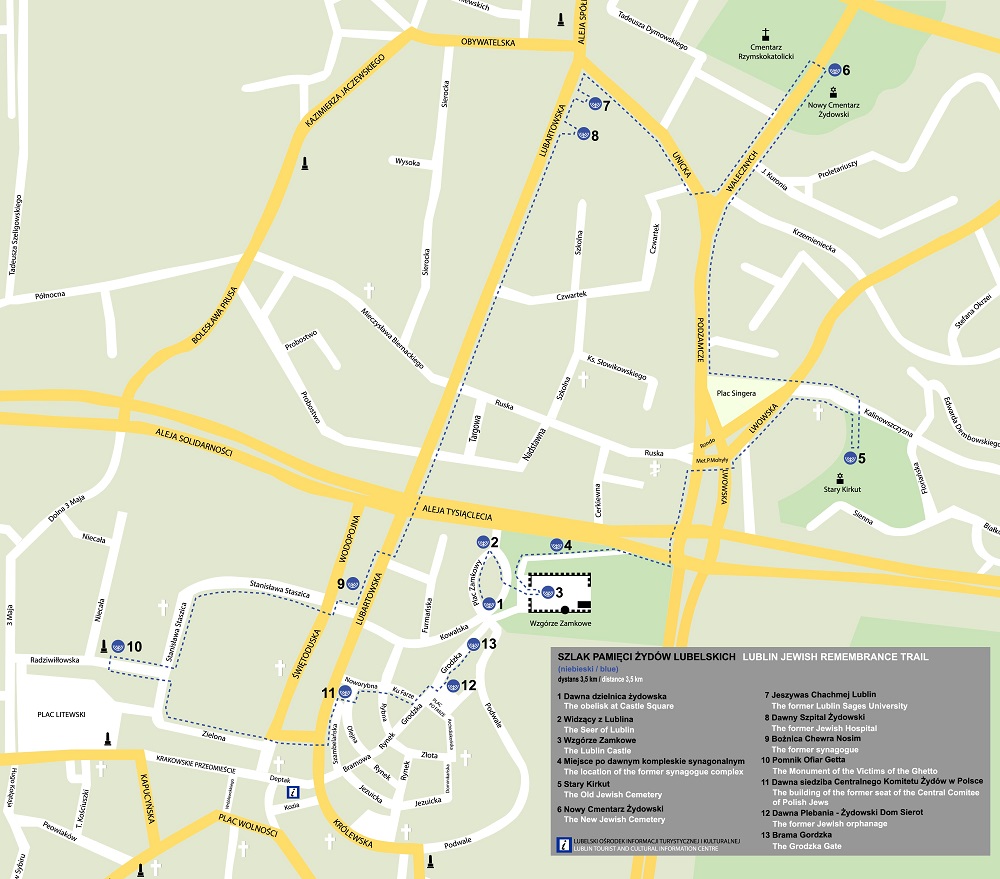Viewport: 1000px width, 879px height.
Task: Click the monument icon below Podwale street
Action: coord(430,862)
